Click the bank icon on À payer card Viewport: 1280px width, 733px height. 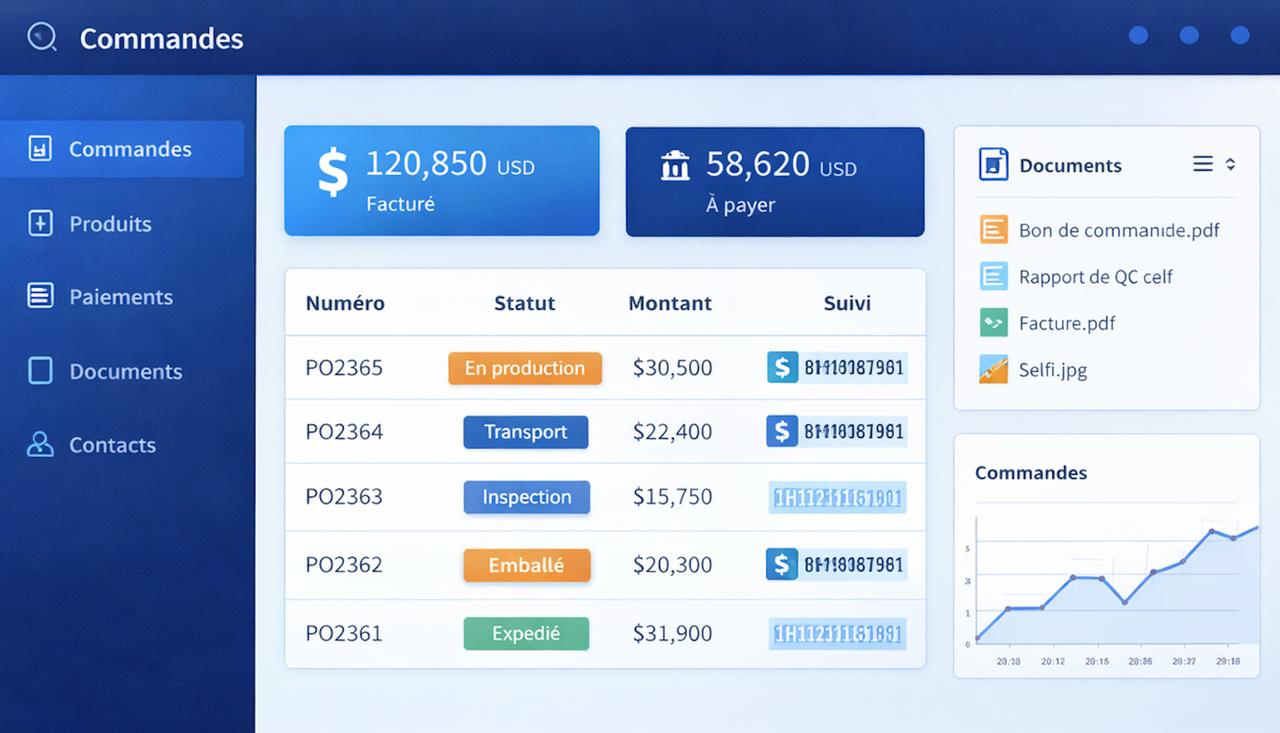pos(675,165)
